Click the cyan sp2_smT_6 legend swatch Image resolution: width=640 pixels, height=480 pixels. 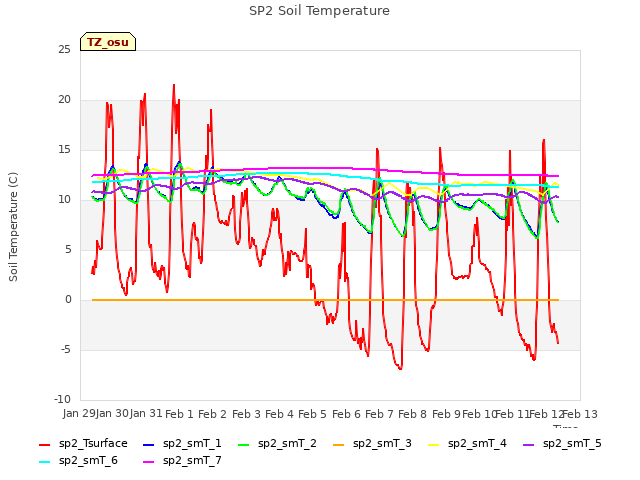(44, 462)
